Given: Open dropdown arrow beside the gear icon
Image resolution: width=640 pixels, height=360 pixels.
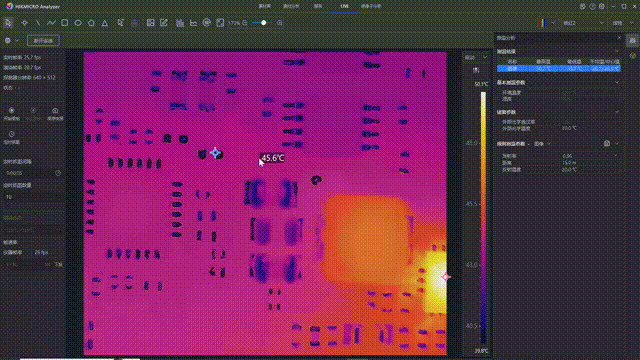Looking at the screenshot, I should (x=17, y=40).
